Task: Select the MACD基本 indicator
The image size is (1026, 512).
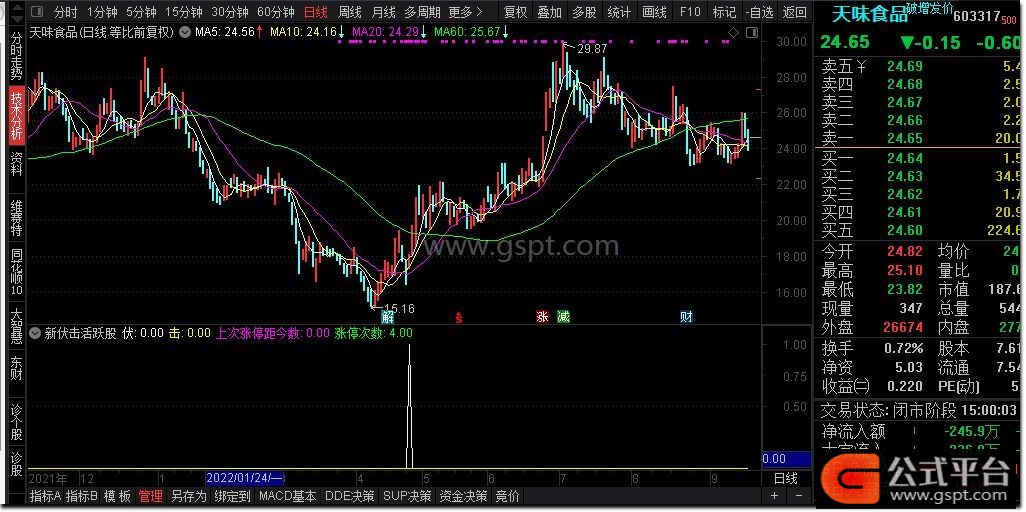Action: 287,496
